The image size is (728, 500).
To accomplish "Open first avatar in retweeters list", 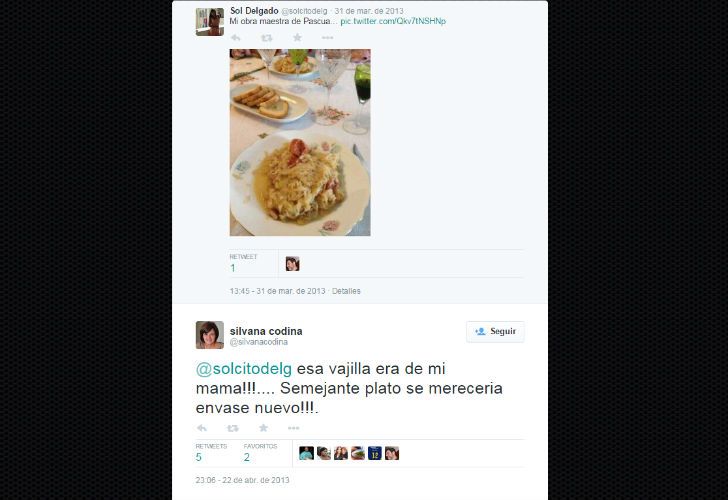I will (x=306, y=453).
